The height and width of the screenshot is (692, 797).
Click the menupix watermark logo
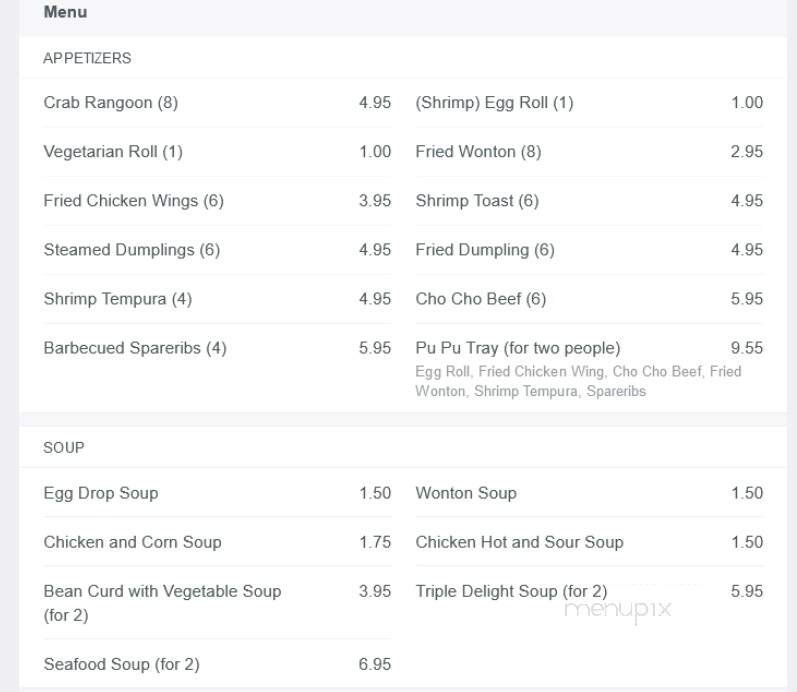coord(617,610)
